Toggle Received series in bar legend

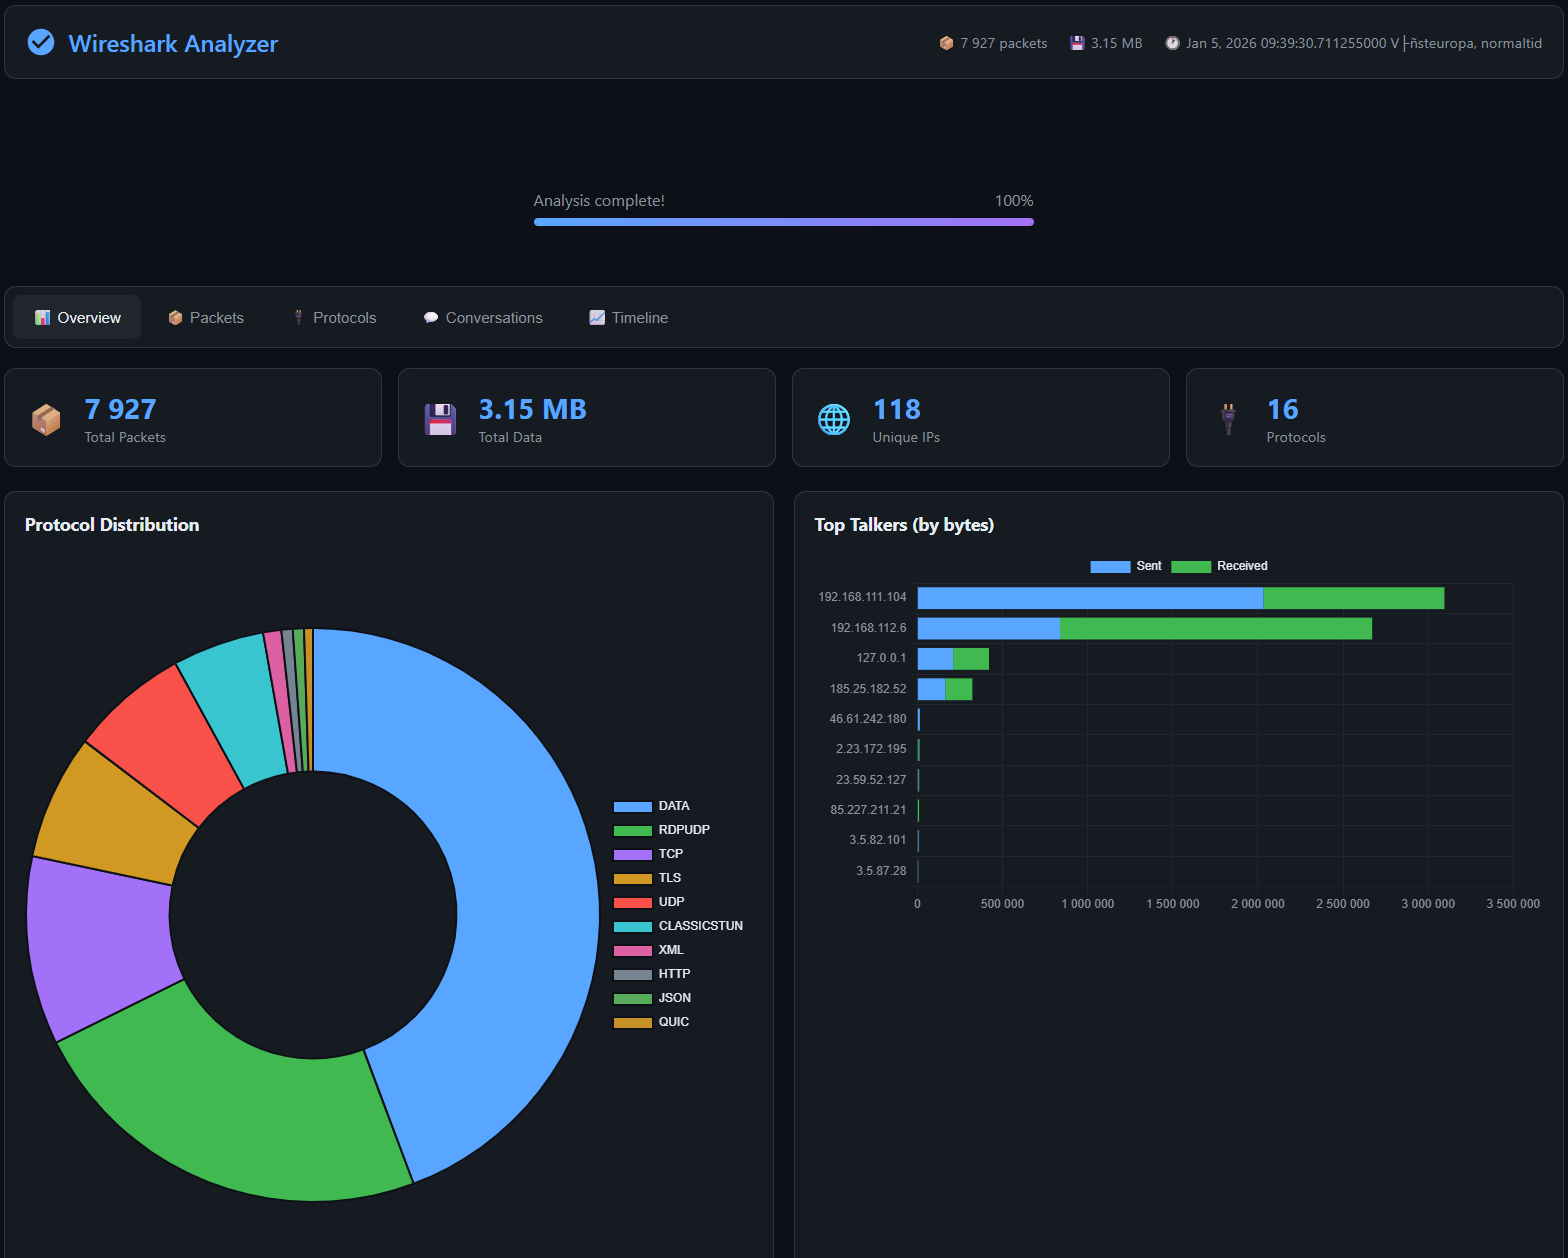coord(1219,566)
